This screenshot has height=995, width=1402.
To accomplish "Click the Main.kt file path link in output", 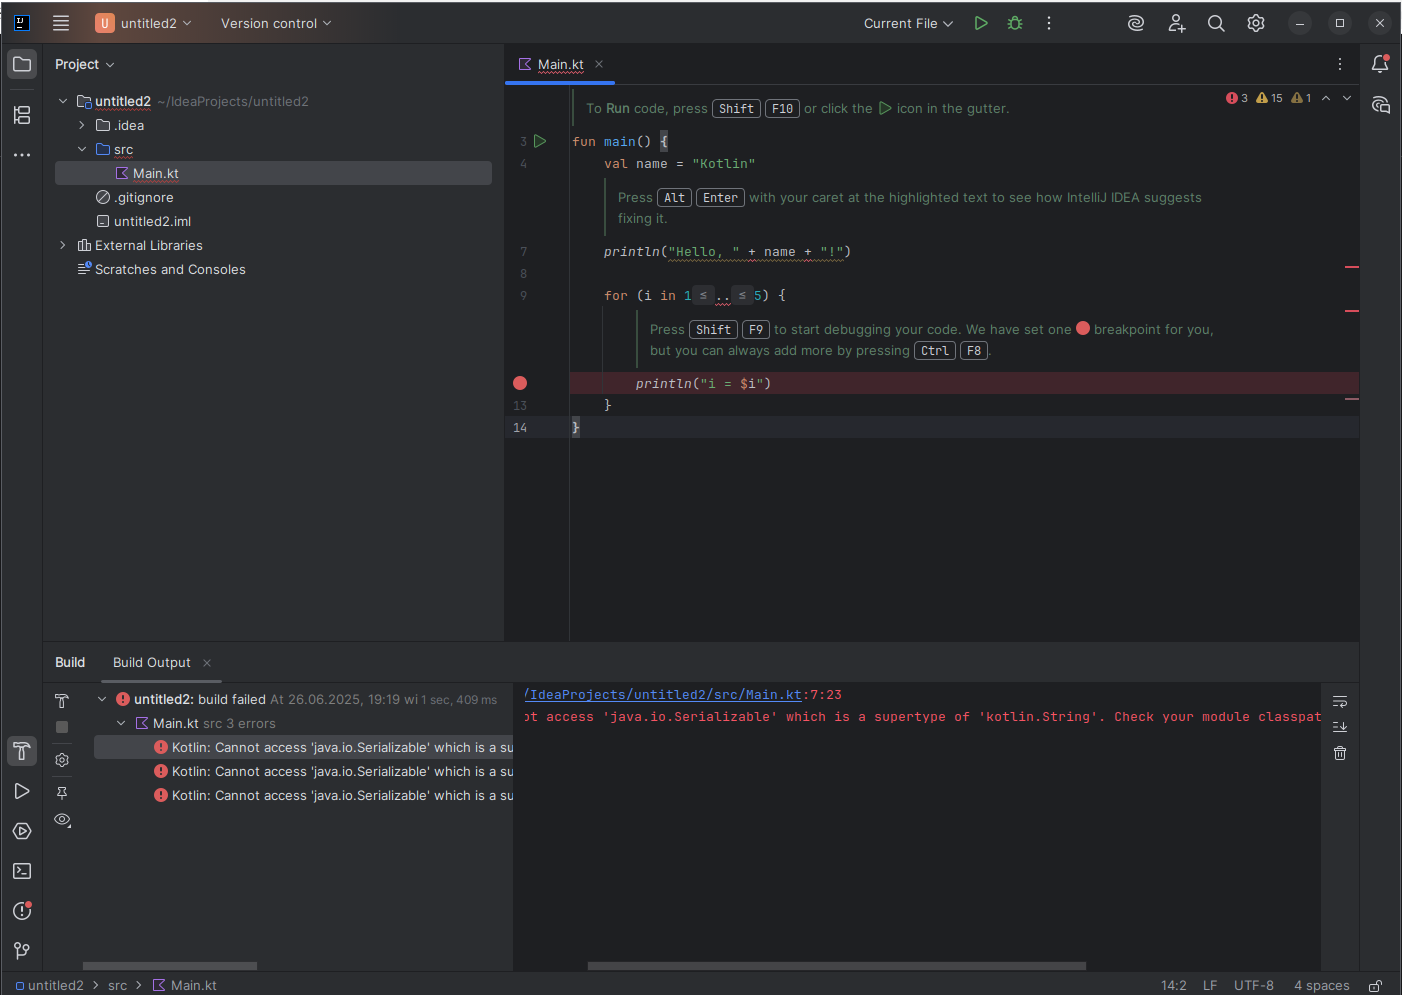I will tap(663, 695).
